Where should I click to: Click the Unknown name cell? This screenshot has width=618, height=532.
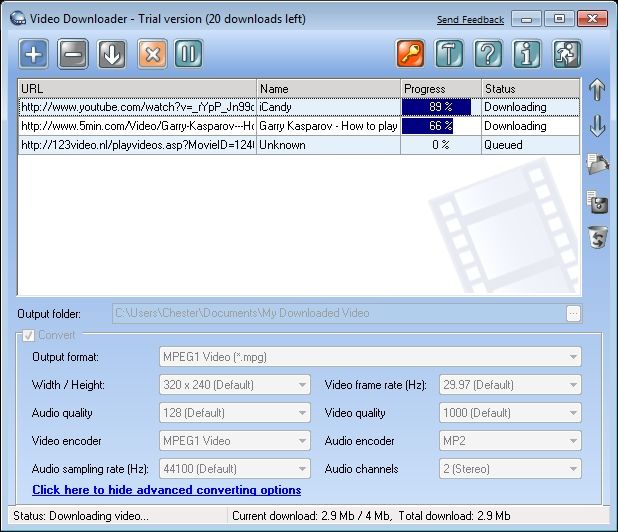pos(328,145)
